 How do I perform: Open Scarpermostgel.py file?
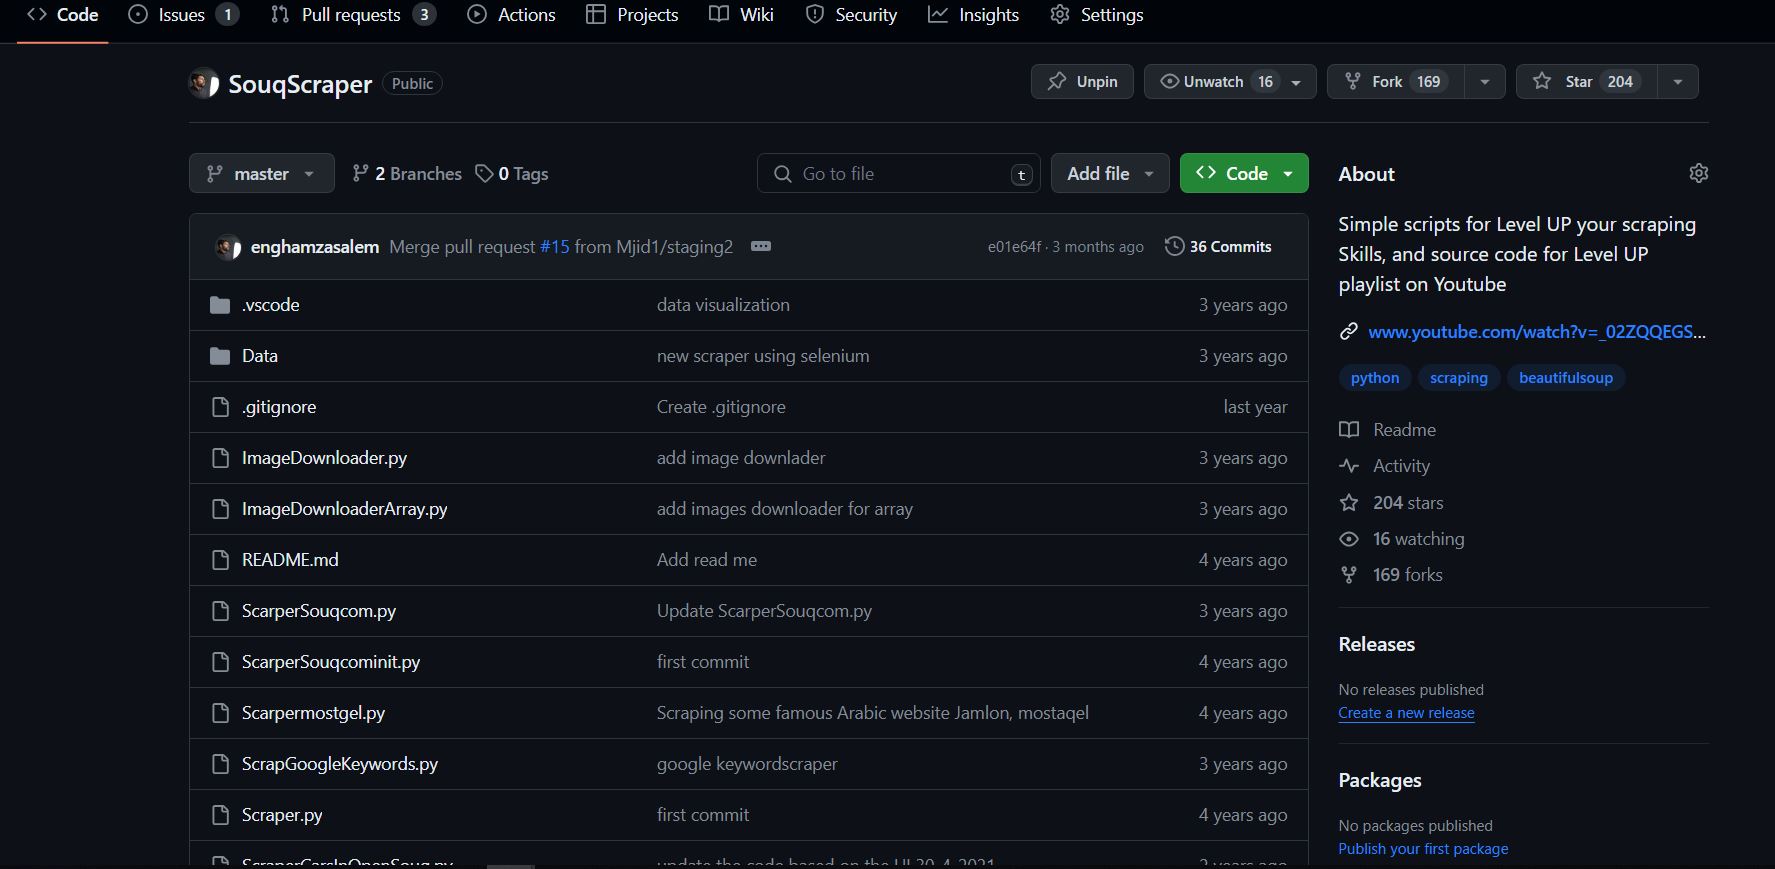coord(313,713)
